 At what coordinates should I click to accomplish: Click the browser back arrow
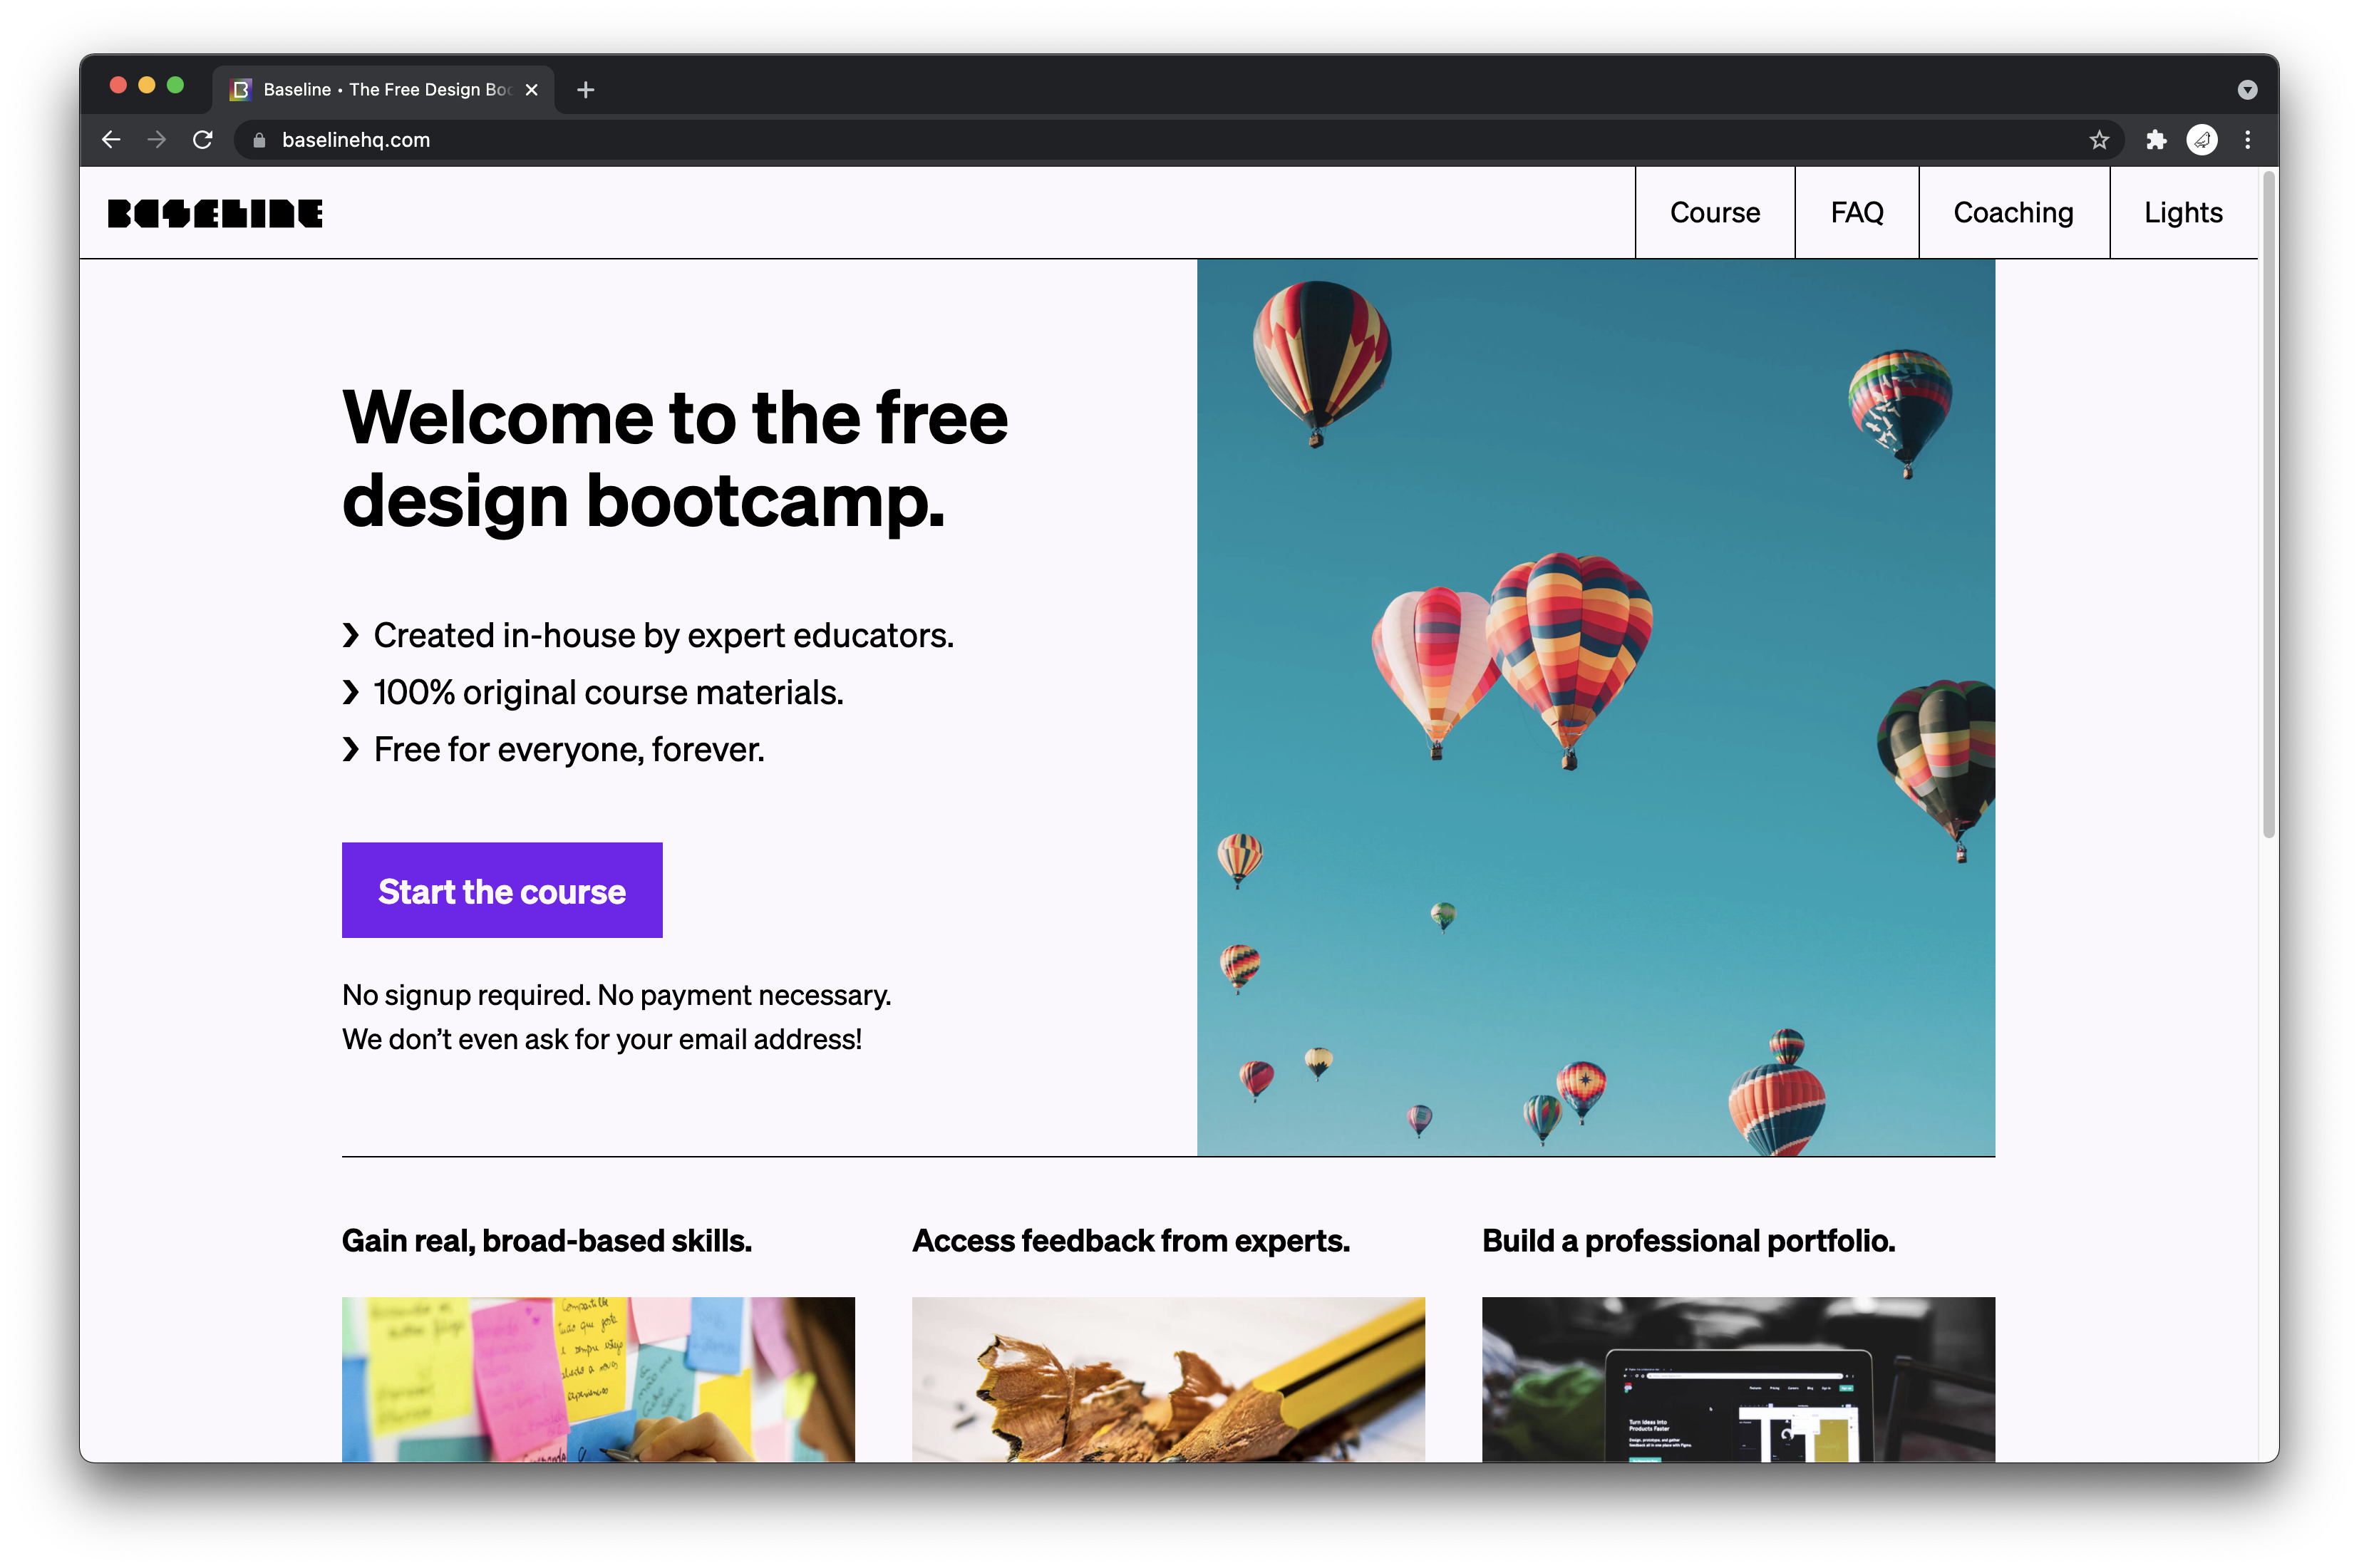pos(111,140)
